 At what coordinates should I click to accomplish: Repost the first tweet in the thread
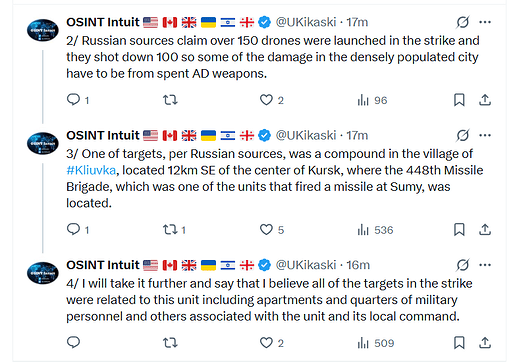point(170,100)
